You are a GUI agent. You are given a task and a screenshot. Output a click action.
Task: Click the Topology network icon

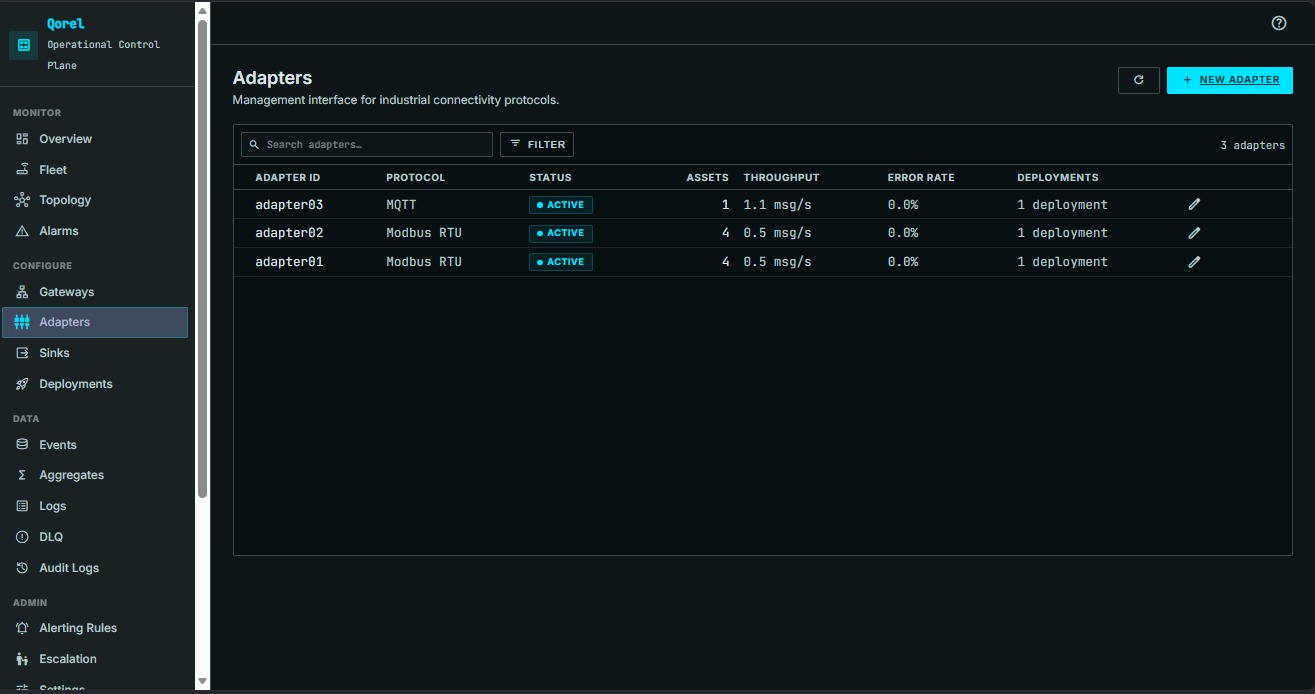(x=22, y=200)
